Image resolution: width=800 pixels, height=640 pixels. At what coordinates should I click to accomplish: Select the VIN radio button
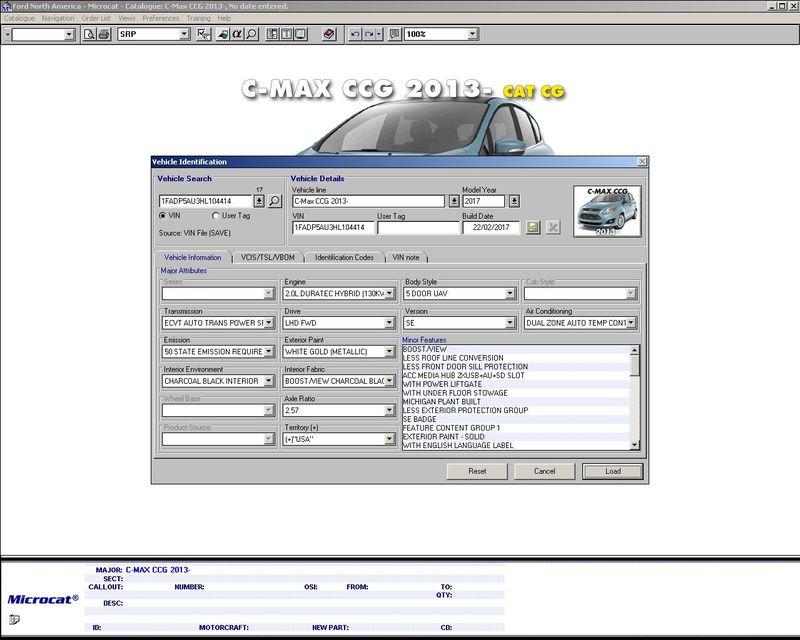[163, 216]
